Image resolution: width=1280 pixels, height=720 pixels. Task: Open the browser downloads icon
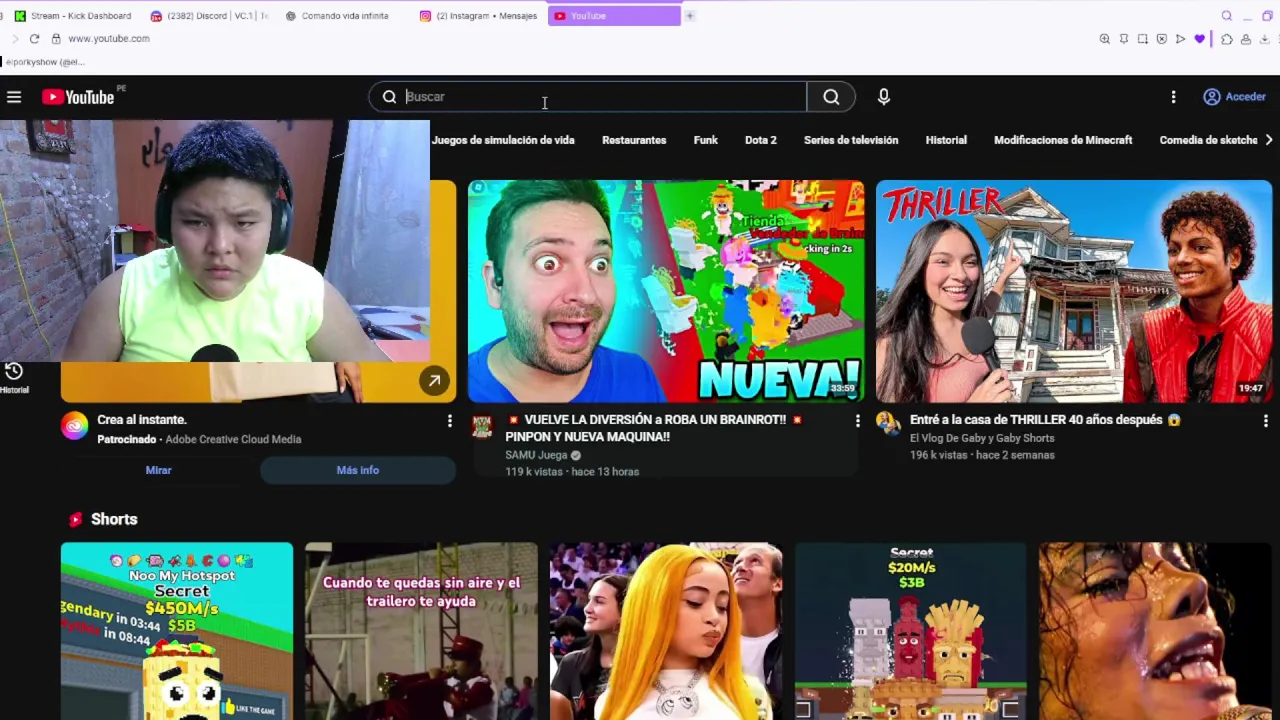(1265, 39)
